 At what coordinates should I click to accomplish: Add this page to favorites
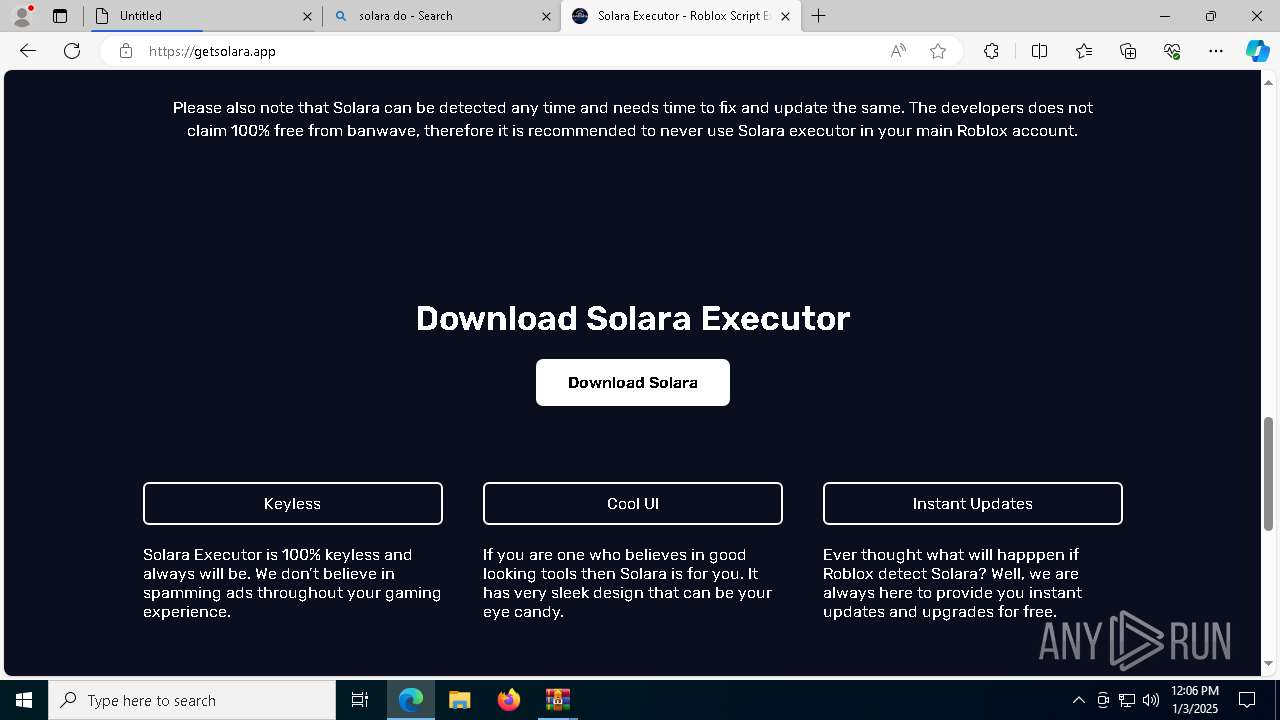pos(938,51)
